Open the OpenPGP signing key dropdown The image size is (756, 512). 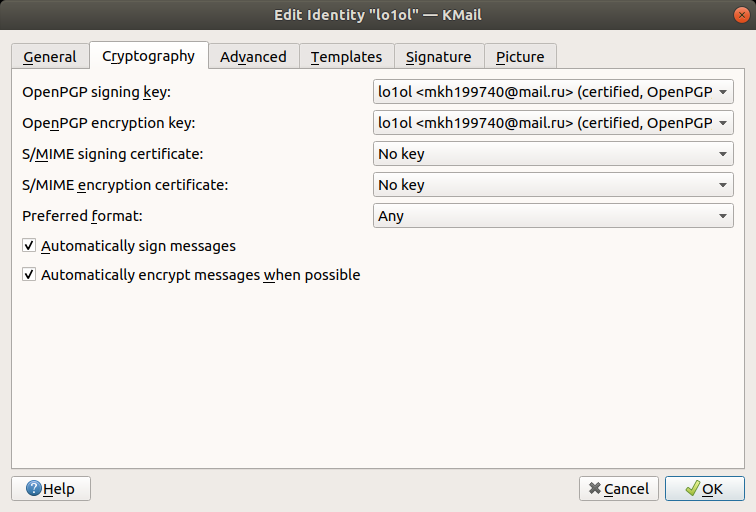click(553, 93)
